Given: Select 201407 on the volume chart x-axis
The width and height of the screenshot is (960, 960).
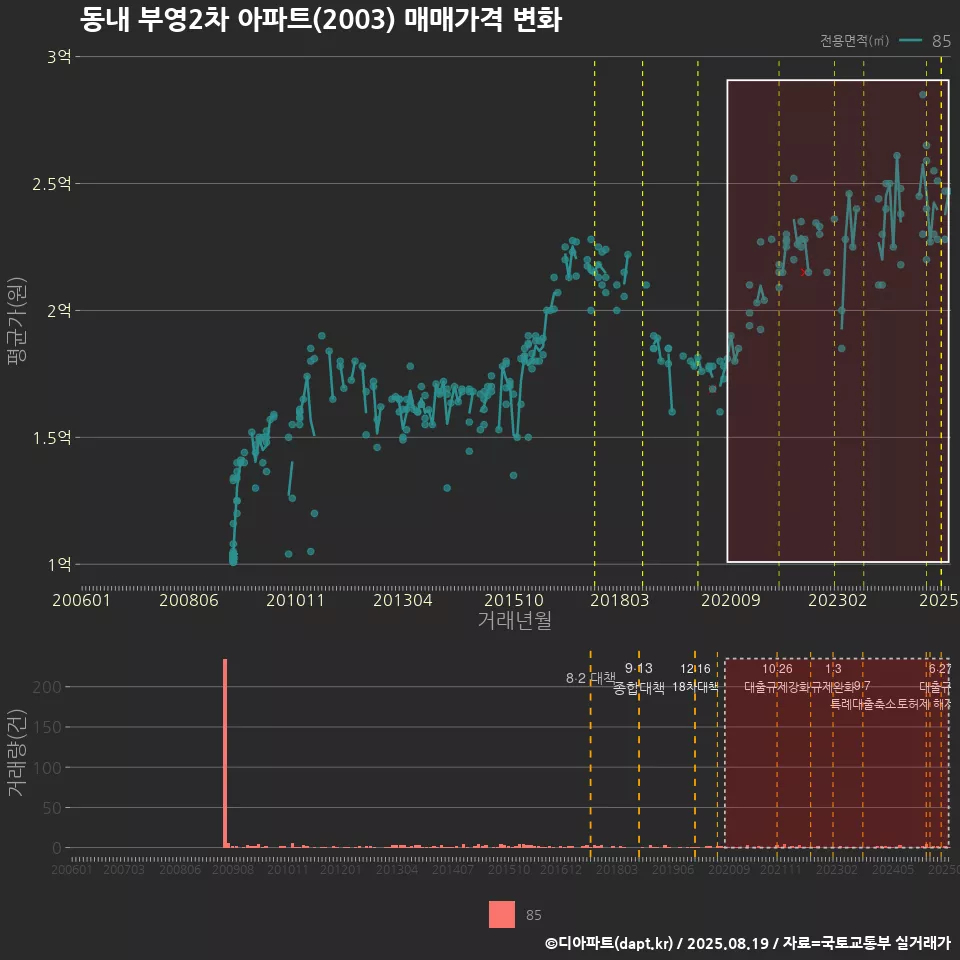Looking at the screenshot, I should 452,870.
